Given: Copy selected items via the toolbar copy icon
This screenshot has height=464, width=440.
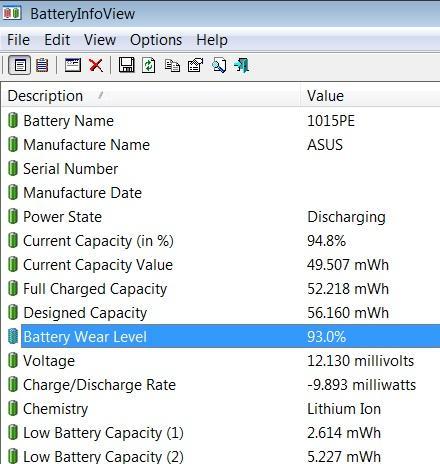Looking at the screenshot, I should pyautogui.click(x=172, y=65).
